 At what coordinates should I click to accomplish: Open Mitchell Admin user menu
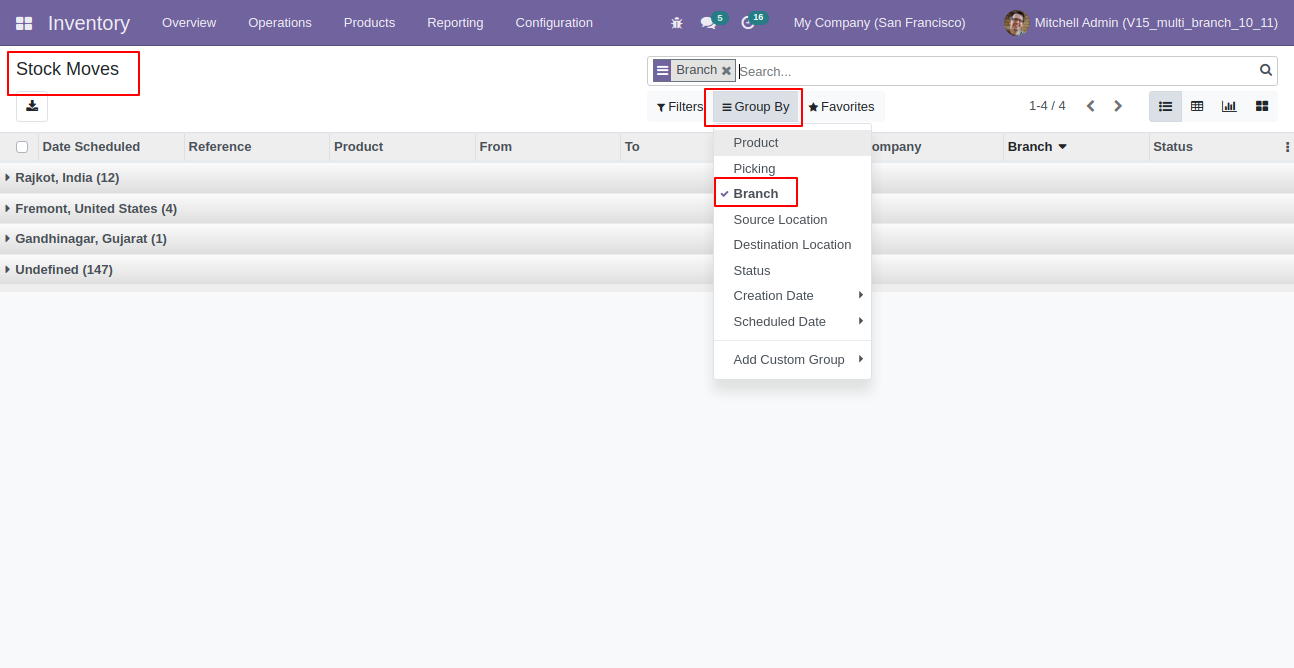[x=1141, y=23]
